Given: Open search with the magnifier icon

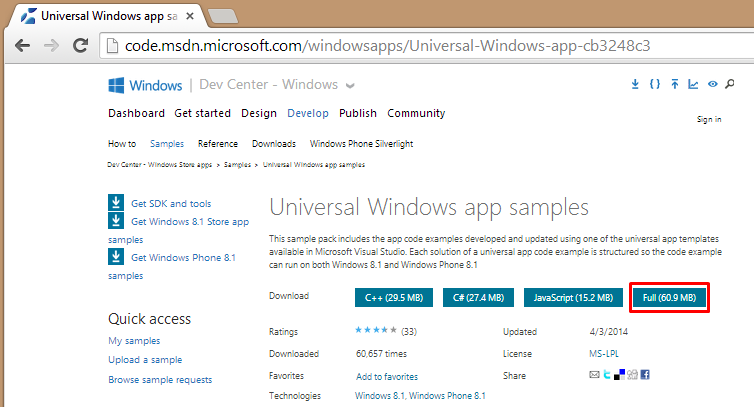Looking at the screenshot, I should point(730,84).
